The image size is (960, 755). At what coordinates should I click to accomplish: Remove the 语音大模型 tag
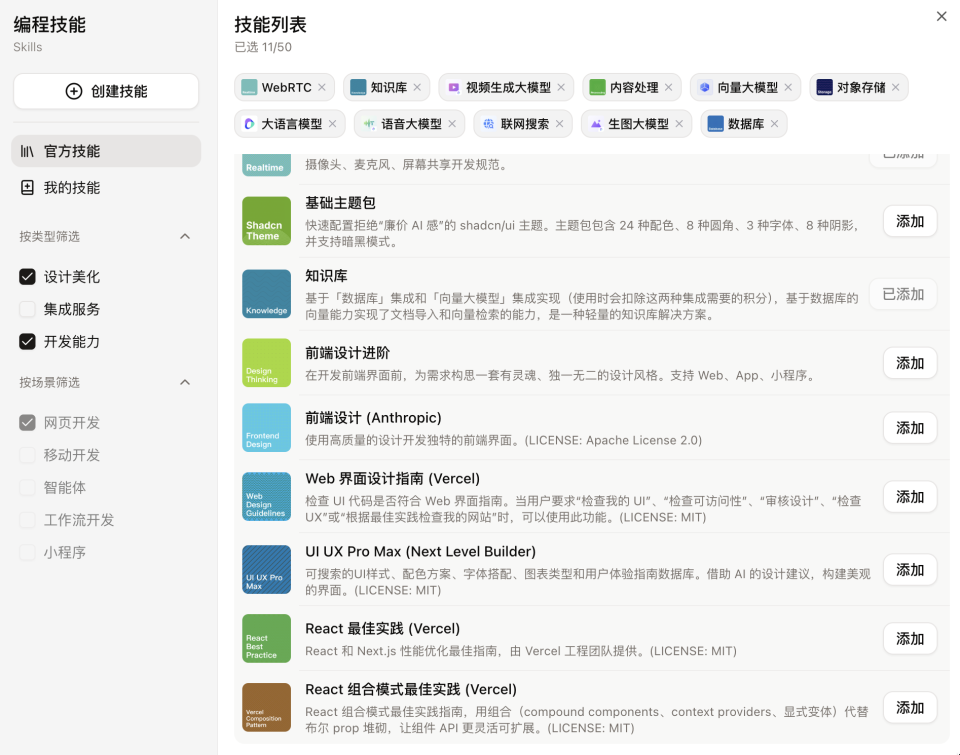(452, 124)
